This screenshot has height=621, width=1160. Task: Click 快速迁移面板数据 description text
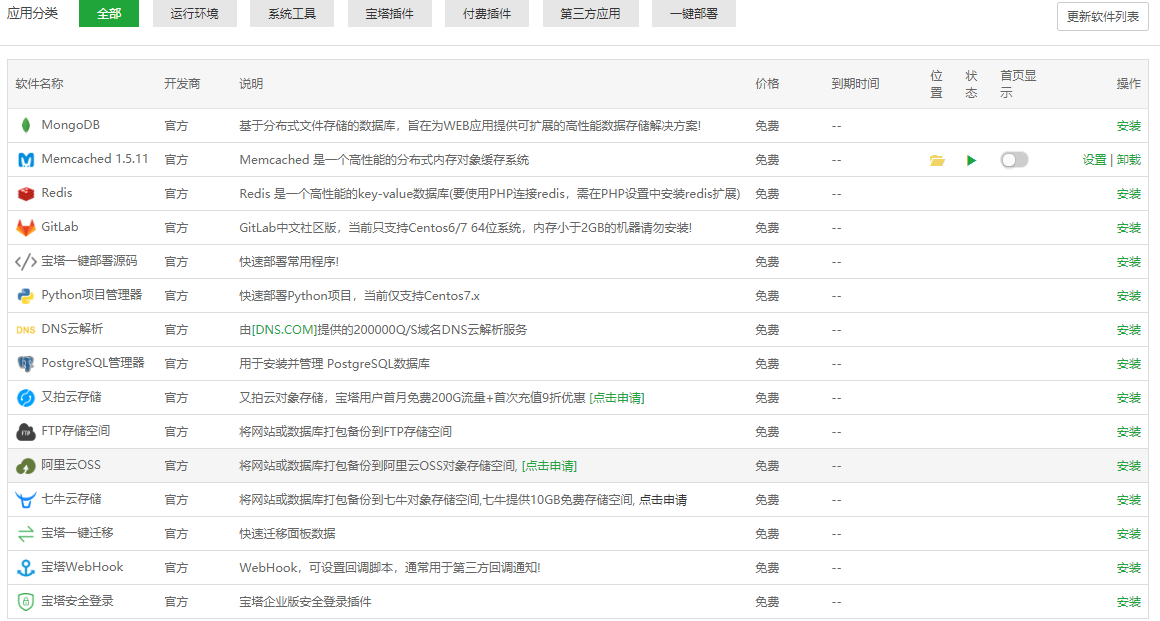click(x=287, y=534)
